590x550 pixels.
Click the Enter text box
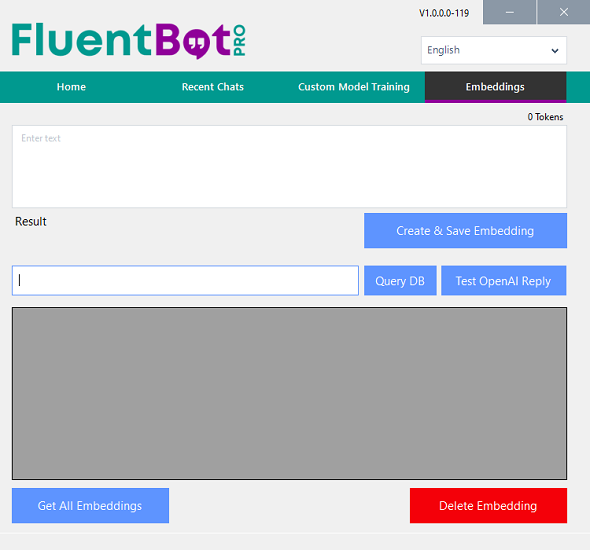[x=289, y=166]
